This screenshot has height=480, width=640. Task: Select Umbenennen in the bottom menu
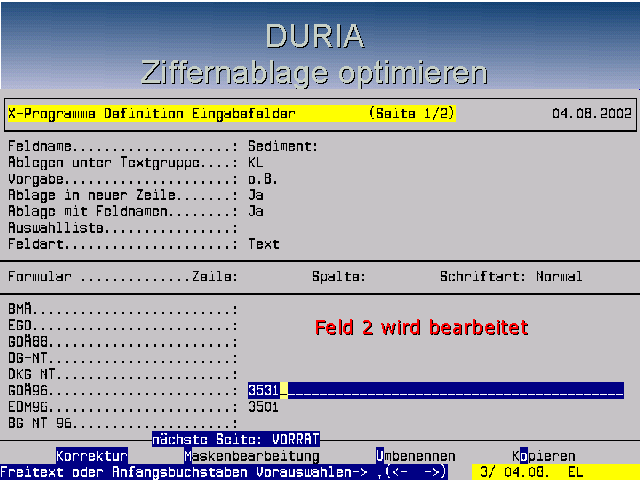coord(416,456)
